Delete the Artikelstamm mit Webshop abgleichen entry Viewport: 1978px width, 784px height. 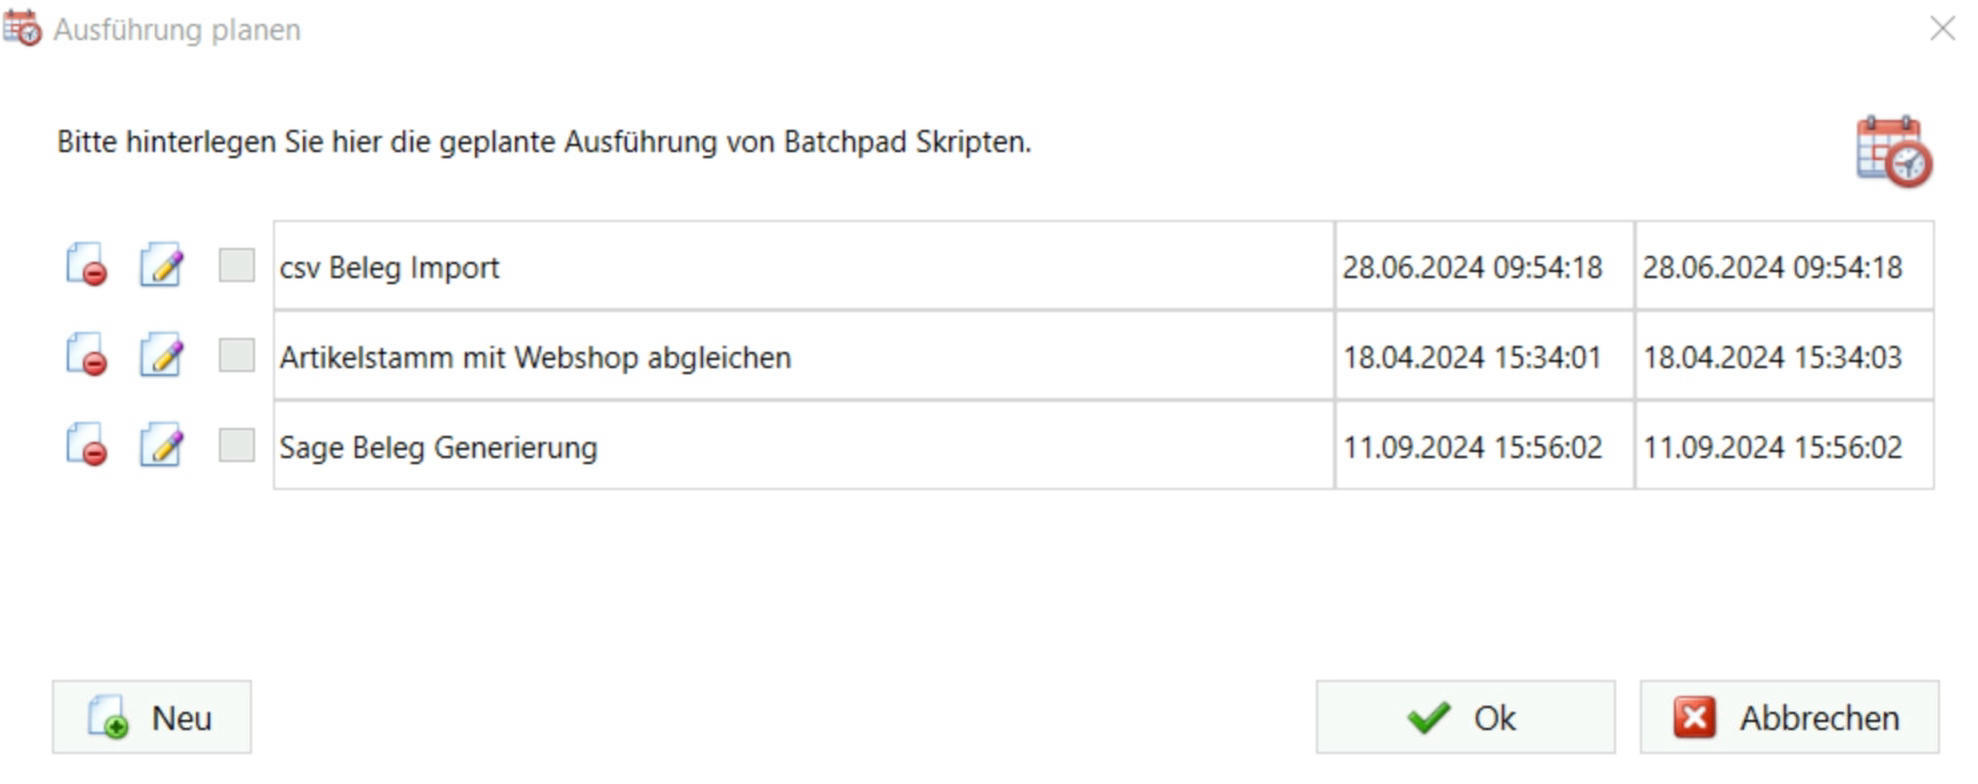tap(86, 356)
